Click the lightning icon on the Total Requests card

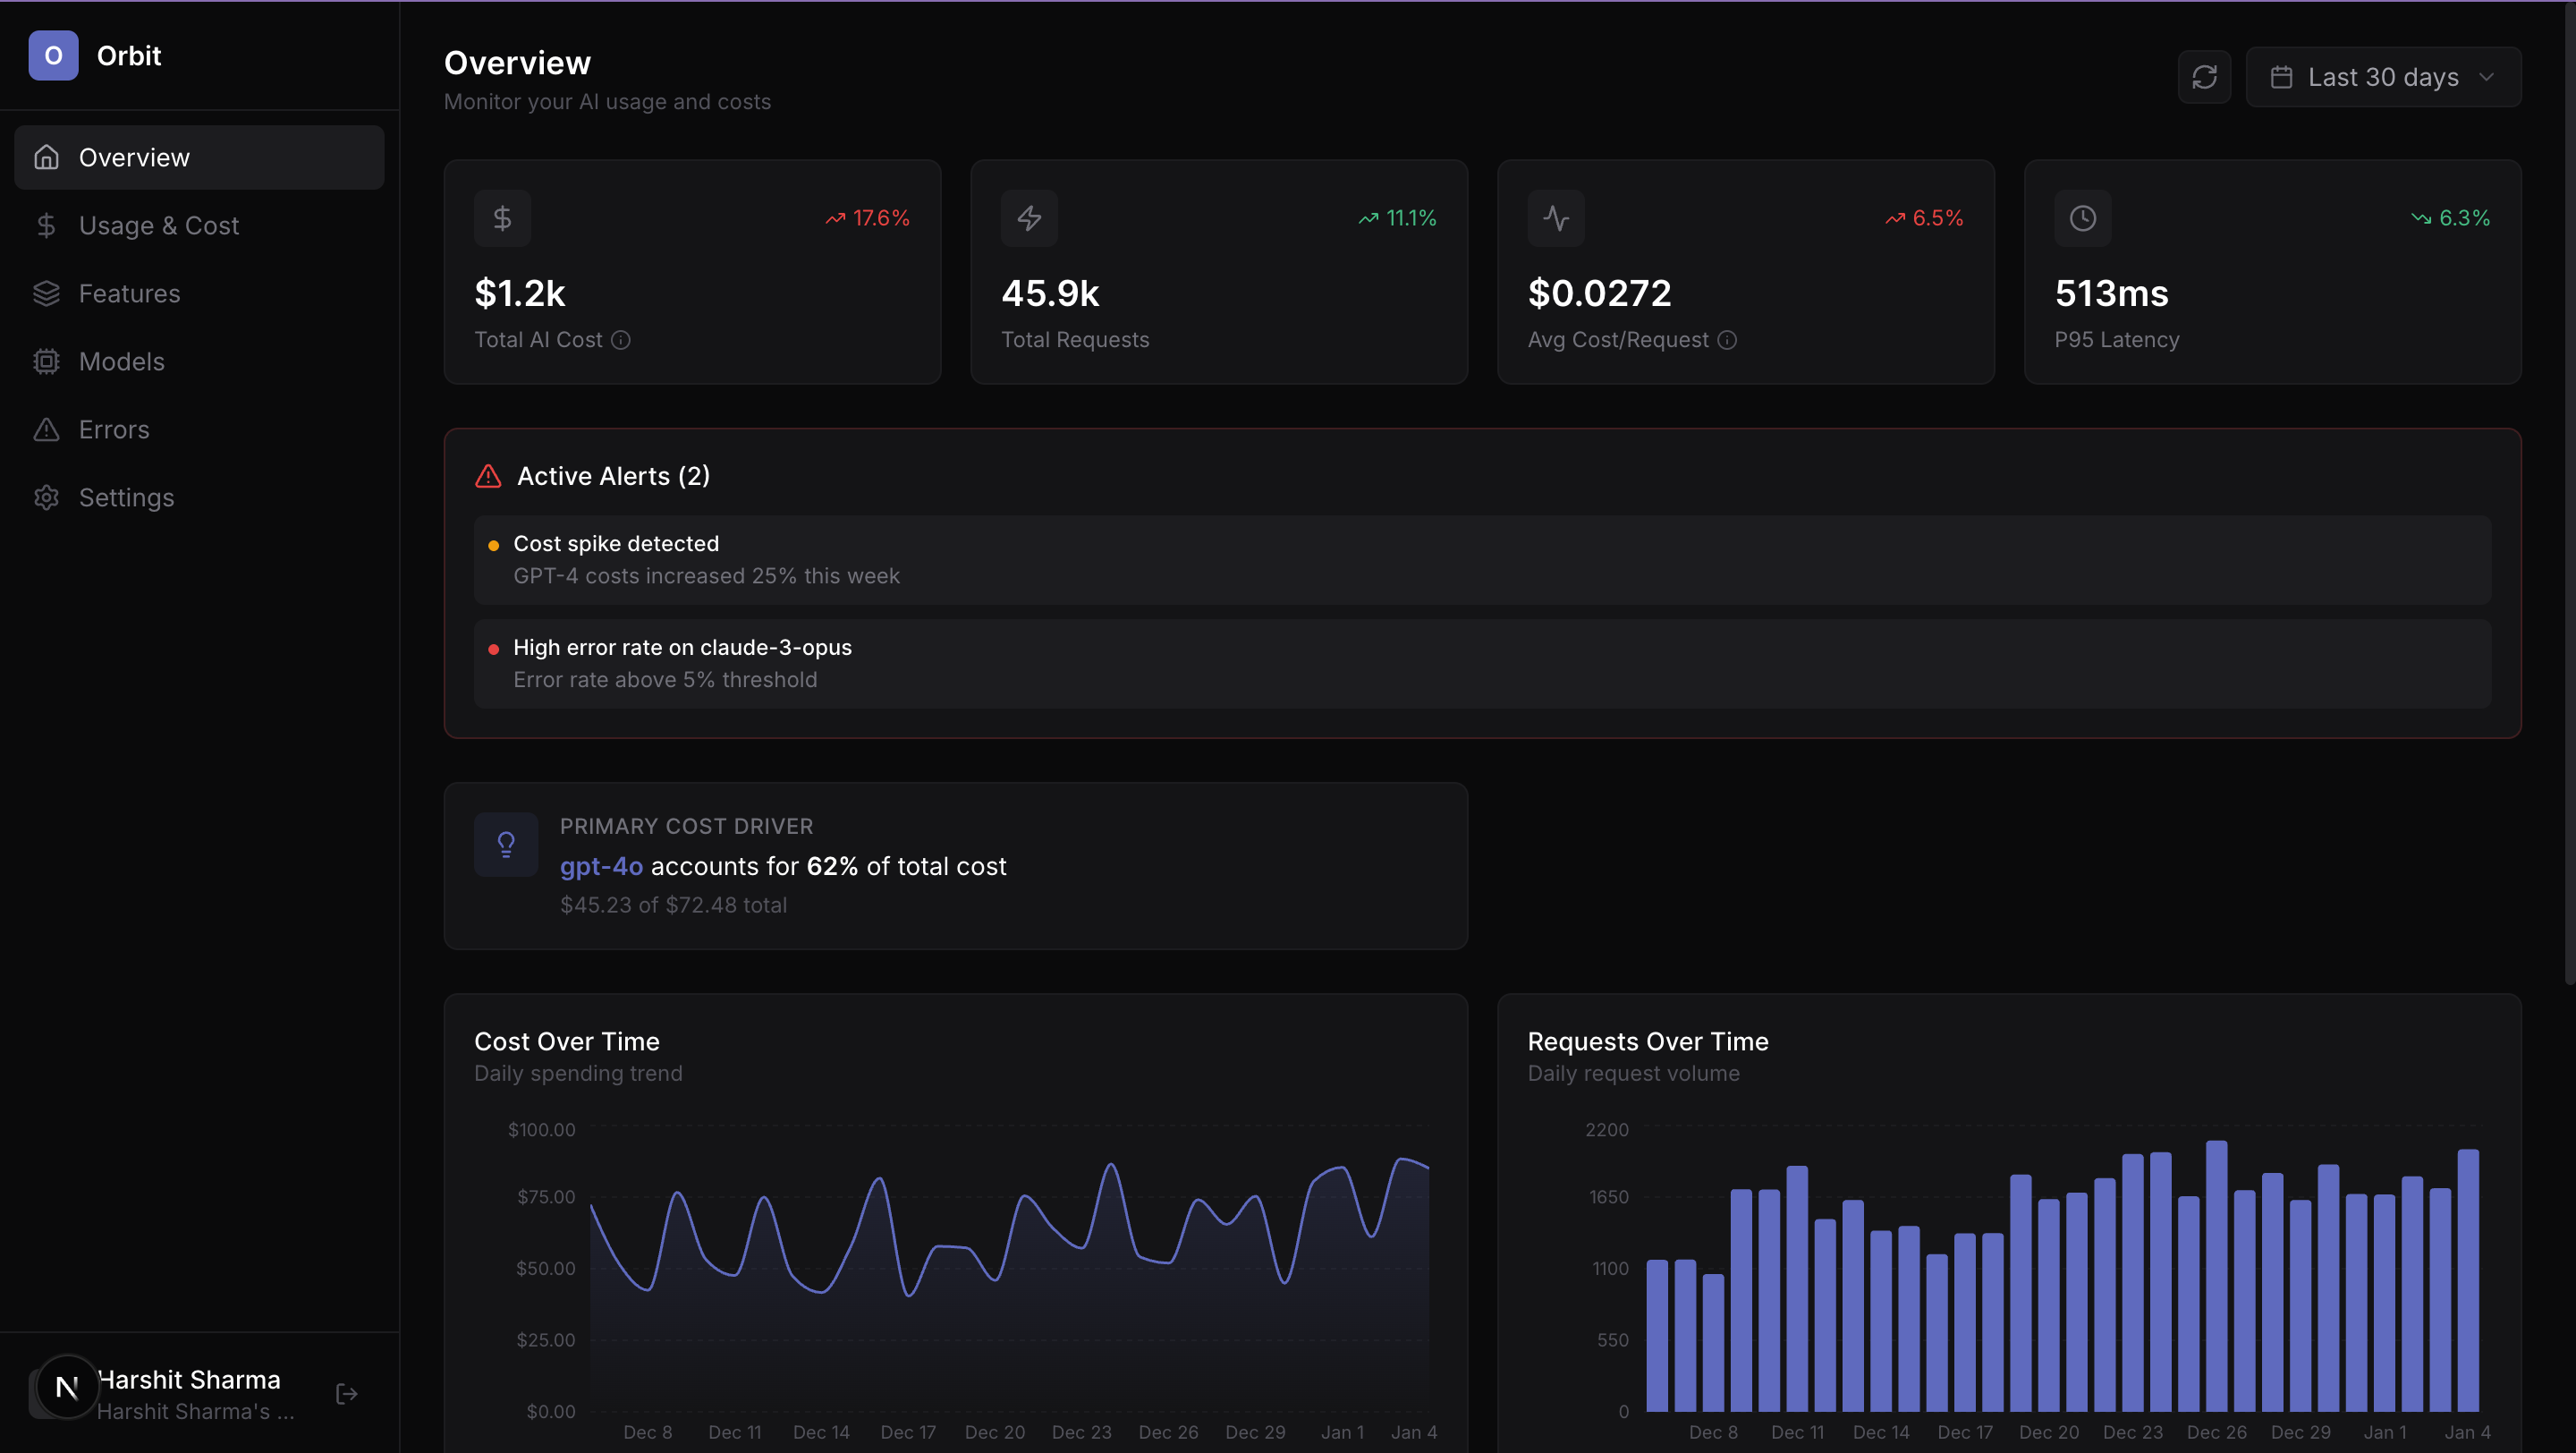pyautogui.click(x=1029, y=217)
